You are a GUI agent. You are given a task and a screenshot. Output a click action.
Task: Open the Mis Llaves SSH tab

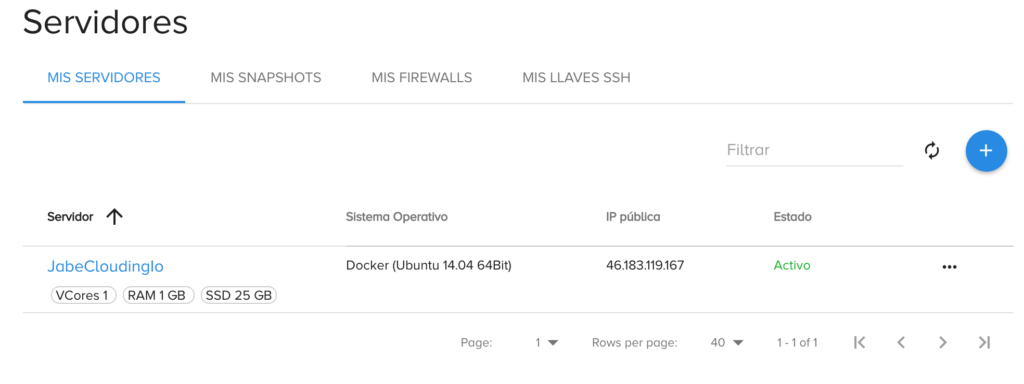pyautogui.click(x=576, y=78)
